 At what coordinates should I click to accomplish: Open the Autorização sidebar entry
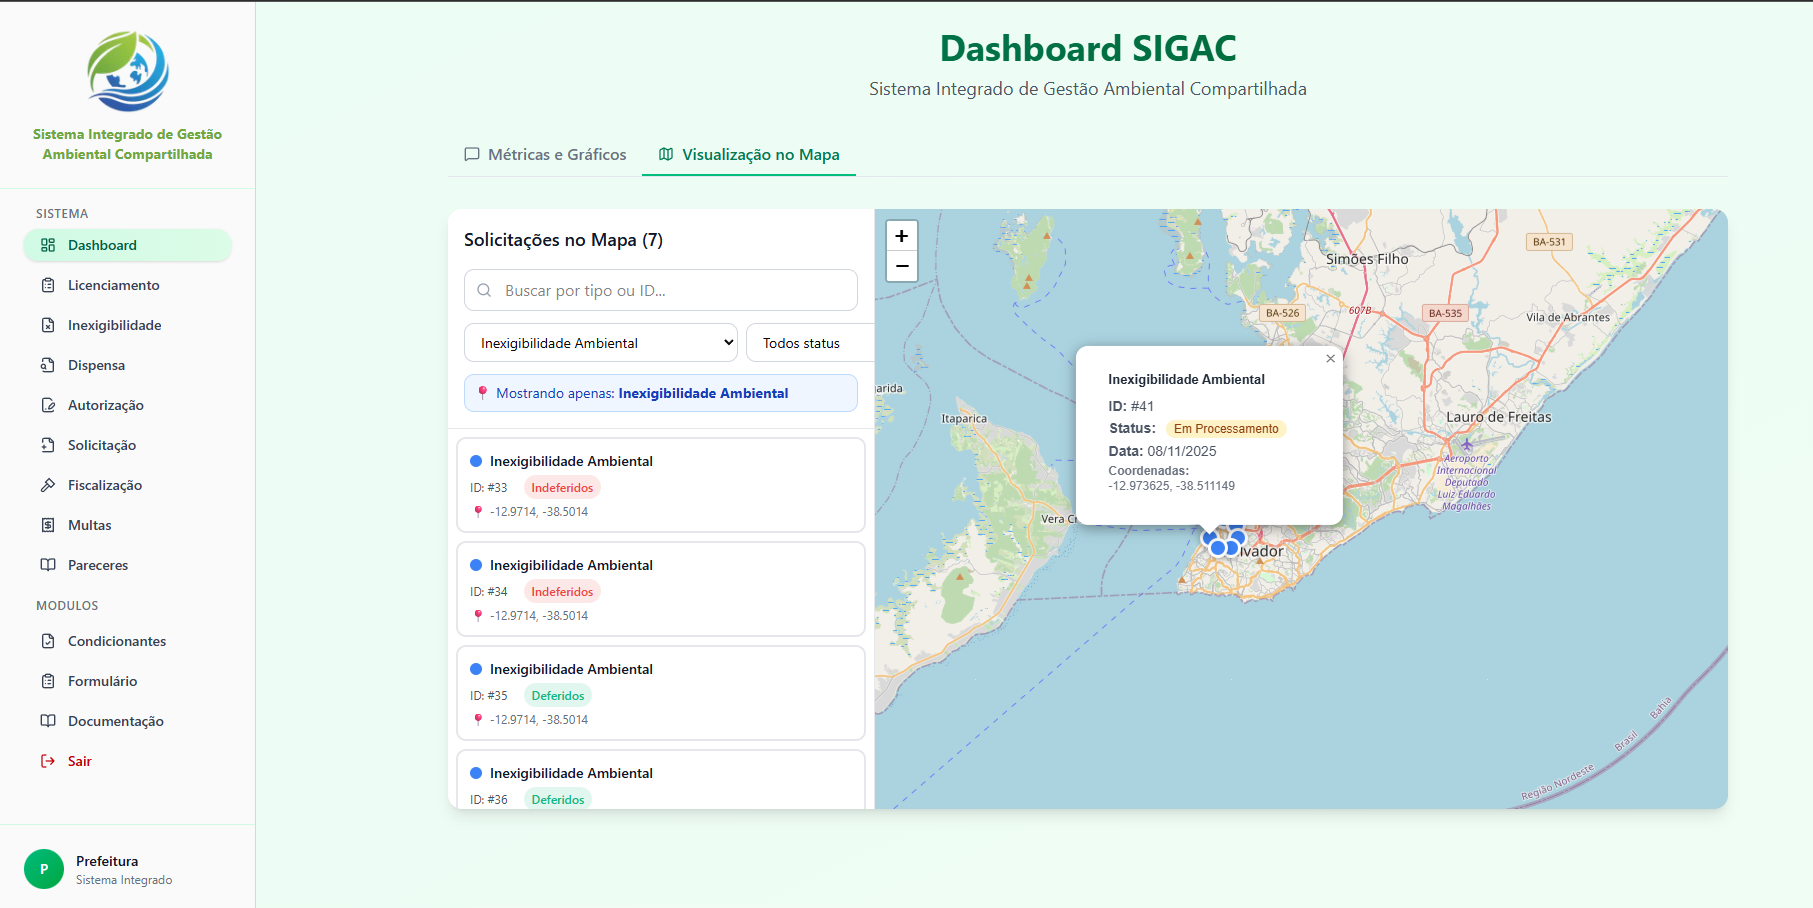[104, 405]
